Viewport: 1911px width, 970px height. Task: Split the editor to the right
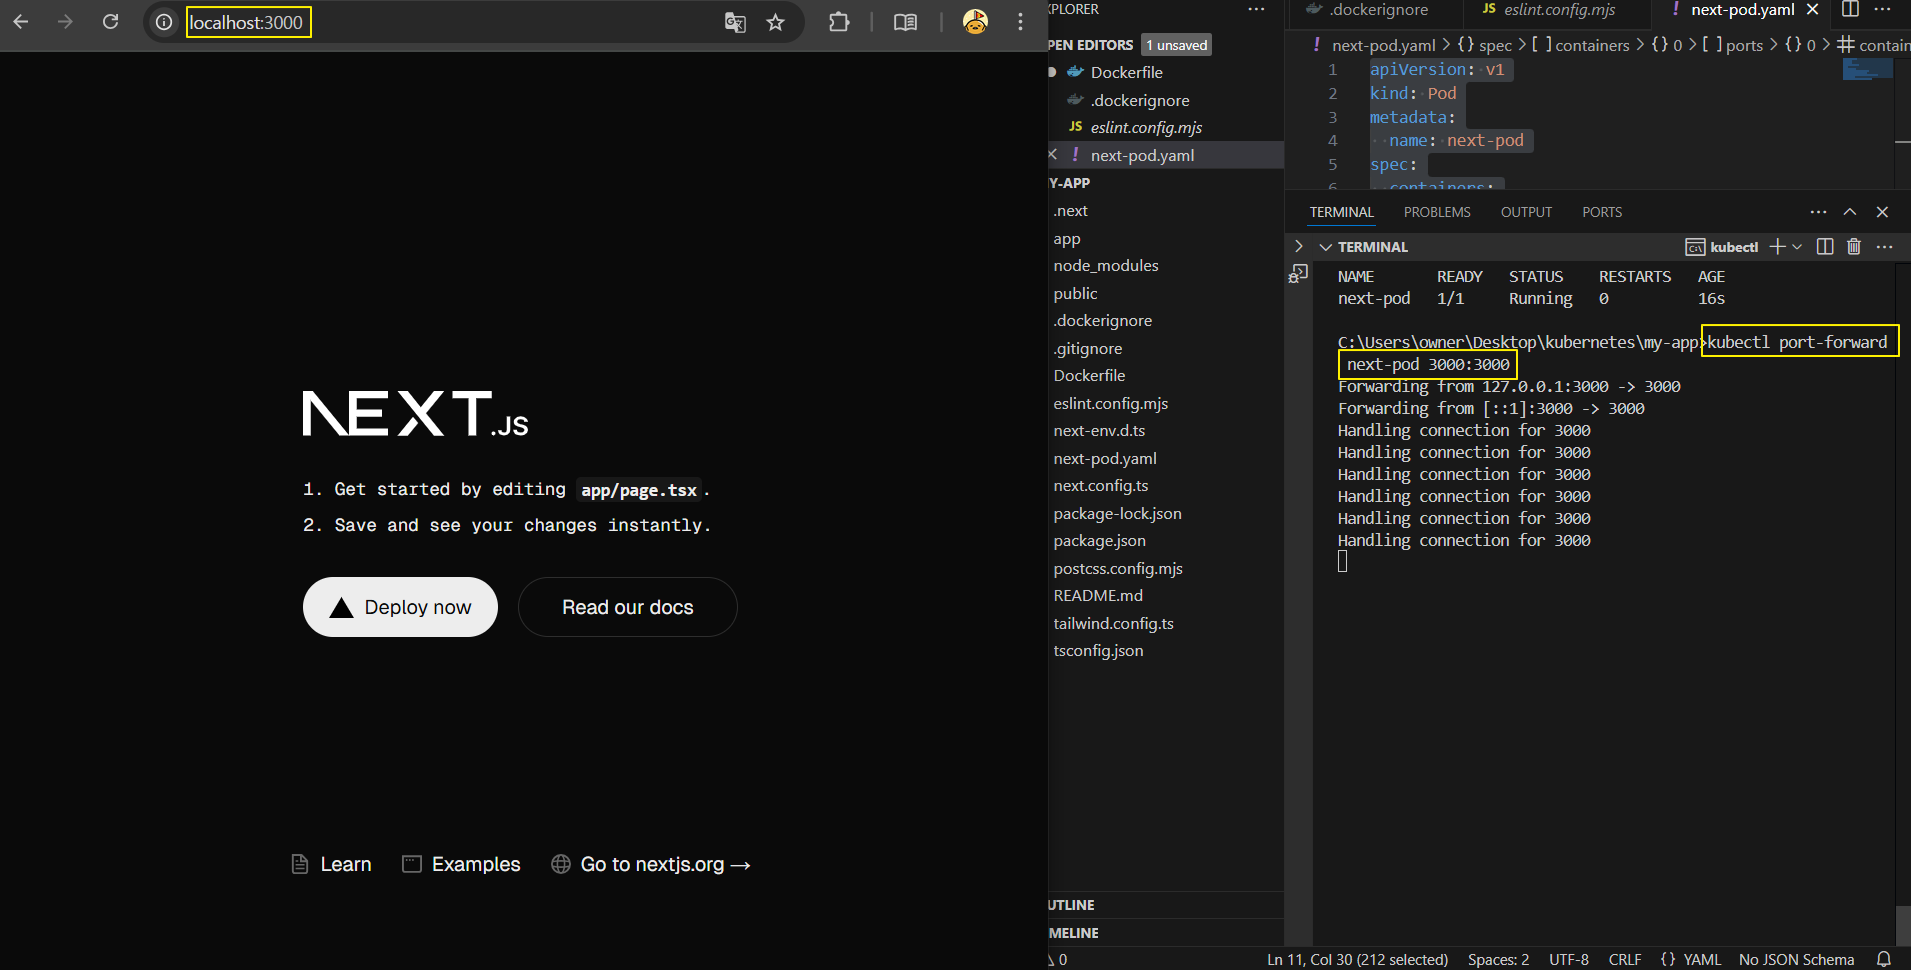(x=1850, y=9)
